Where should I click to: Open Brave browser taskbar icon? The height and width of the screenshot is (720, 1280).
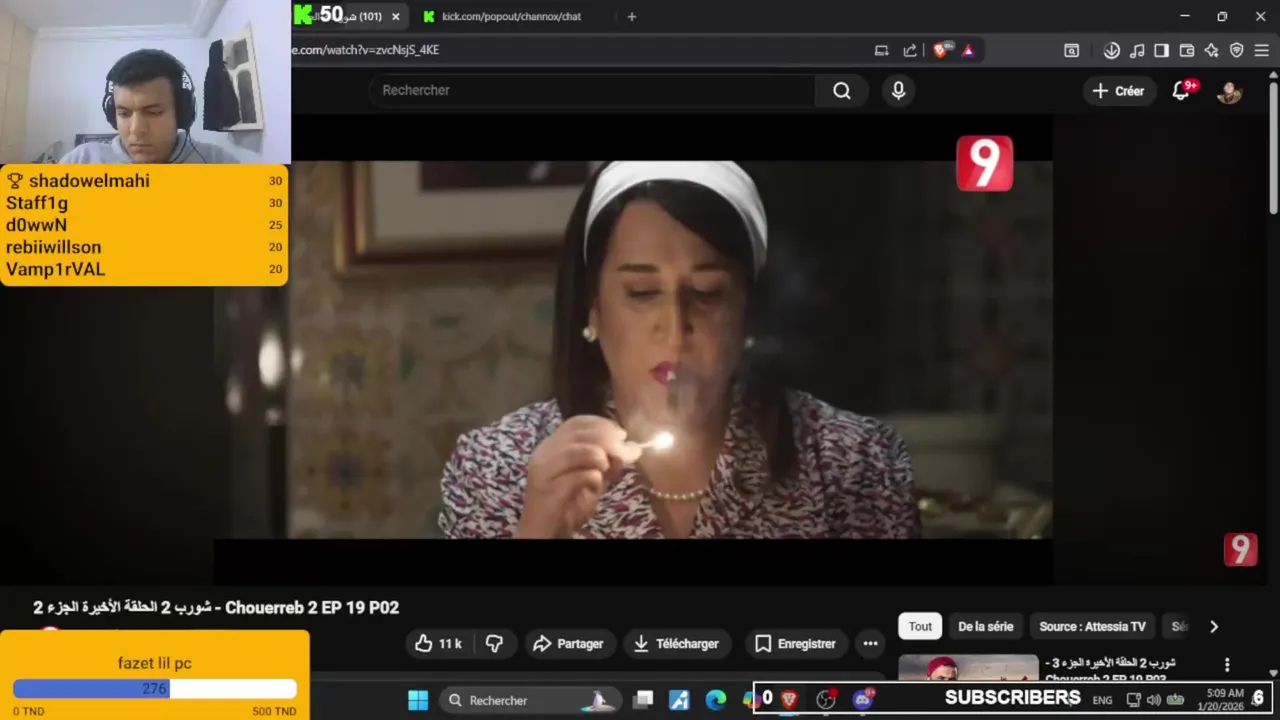coord(789,700)
